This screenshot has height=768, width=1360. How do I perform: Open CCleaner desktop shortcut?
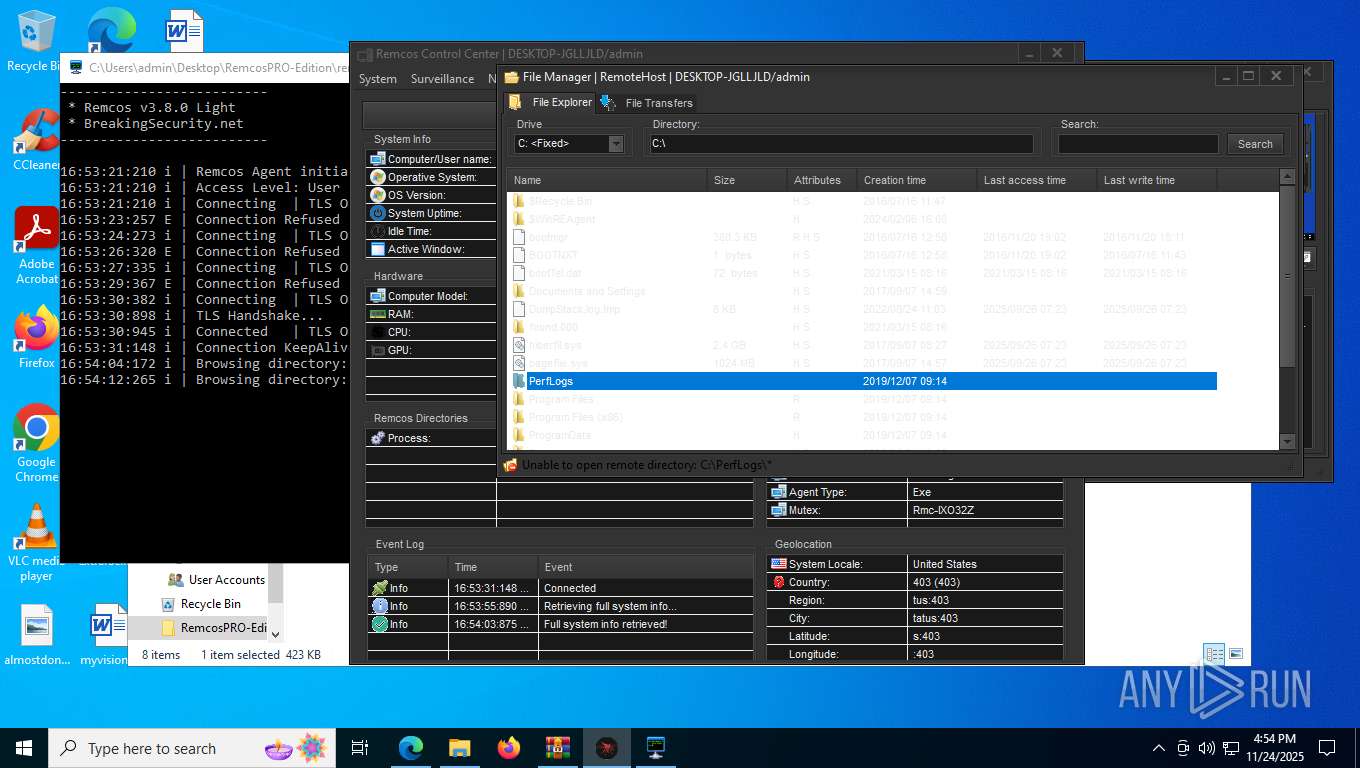(x=37, y=140)
